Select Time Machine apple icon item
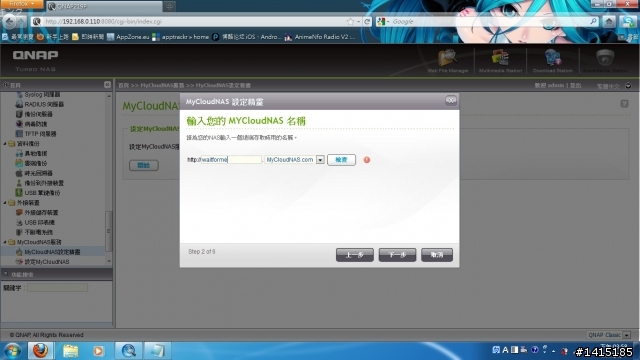This screenshot has height=360, width=640. click(x=34, y=173)
